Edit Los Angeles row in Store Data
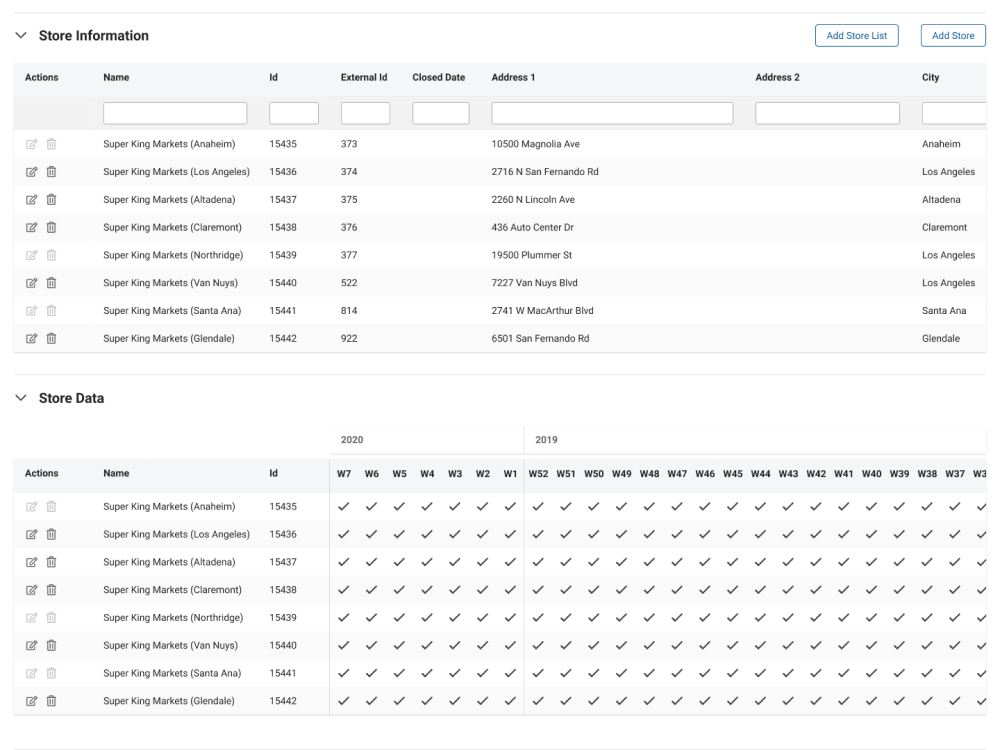The height and width of the screenshot is (750, 1000). [x=31, y=534]
